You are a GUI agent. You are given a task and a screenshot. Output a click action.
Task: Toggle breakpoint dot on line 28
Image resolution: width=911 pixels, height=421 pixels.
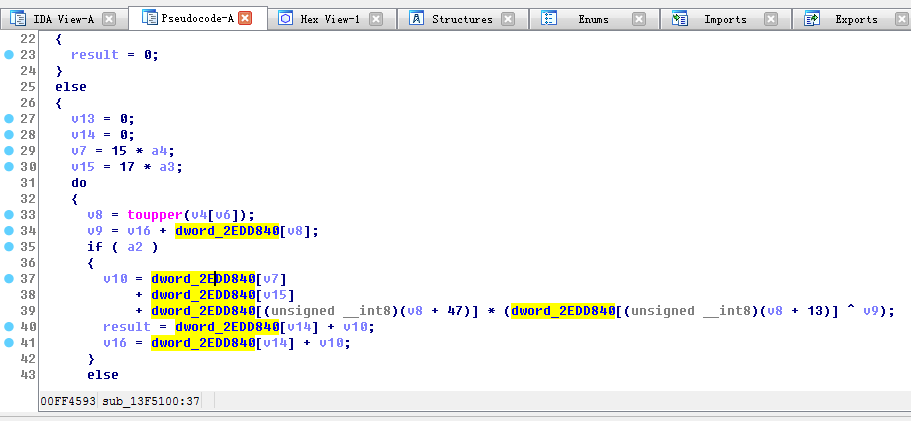click(x=9, y=135)
